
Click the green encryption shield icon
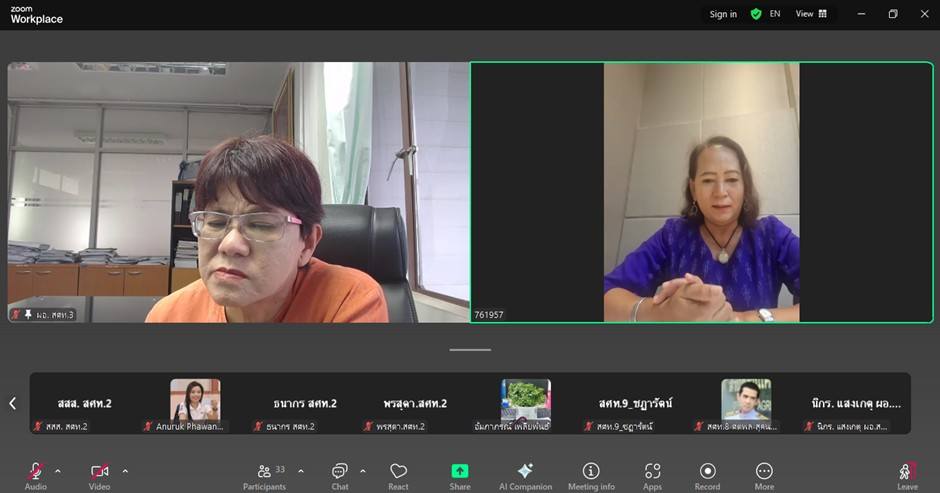[756, 14]
